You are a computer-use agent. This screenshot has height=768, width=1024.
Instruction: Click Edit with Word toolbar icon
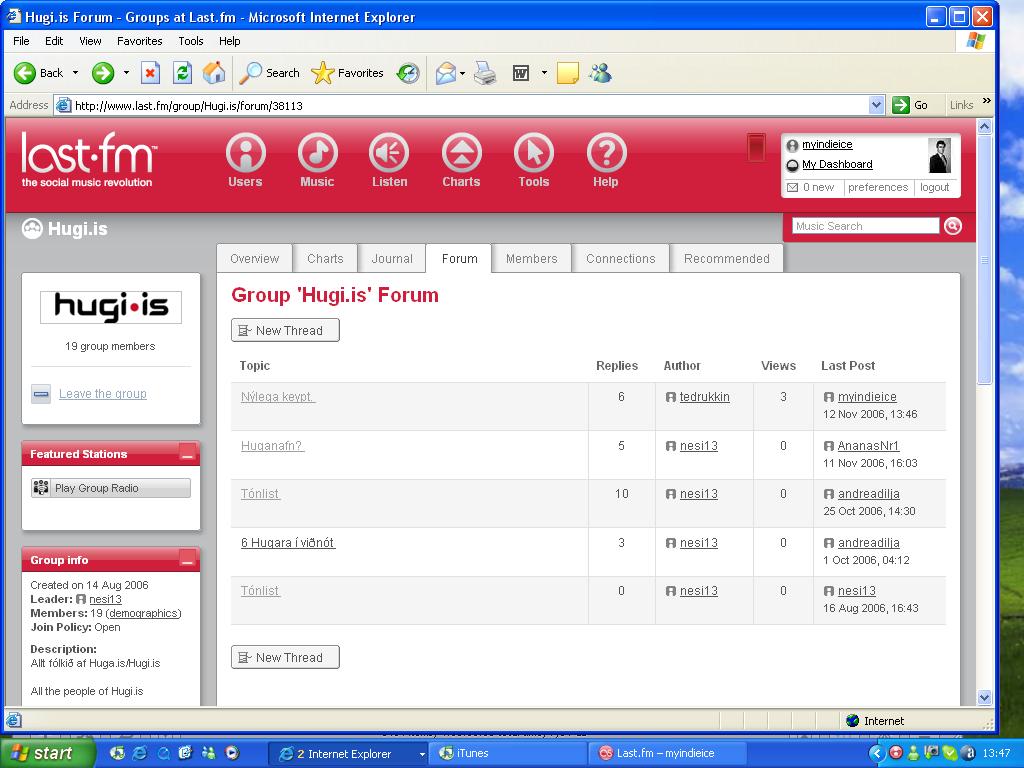pyautogui.click(x=521, y=72)
